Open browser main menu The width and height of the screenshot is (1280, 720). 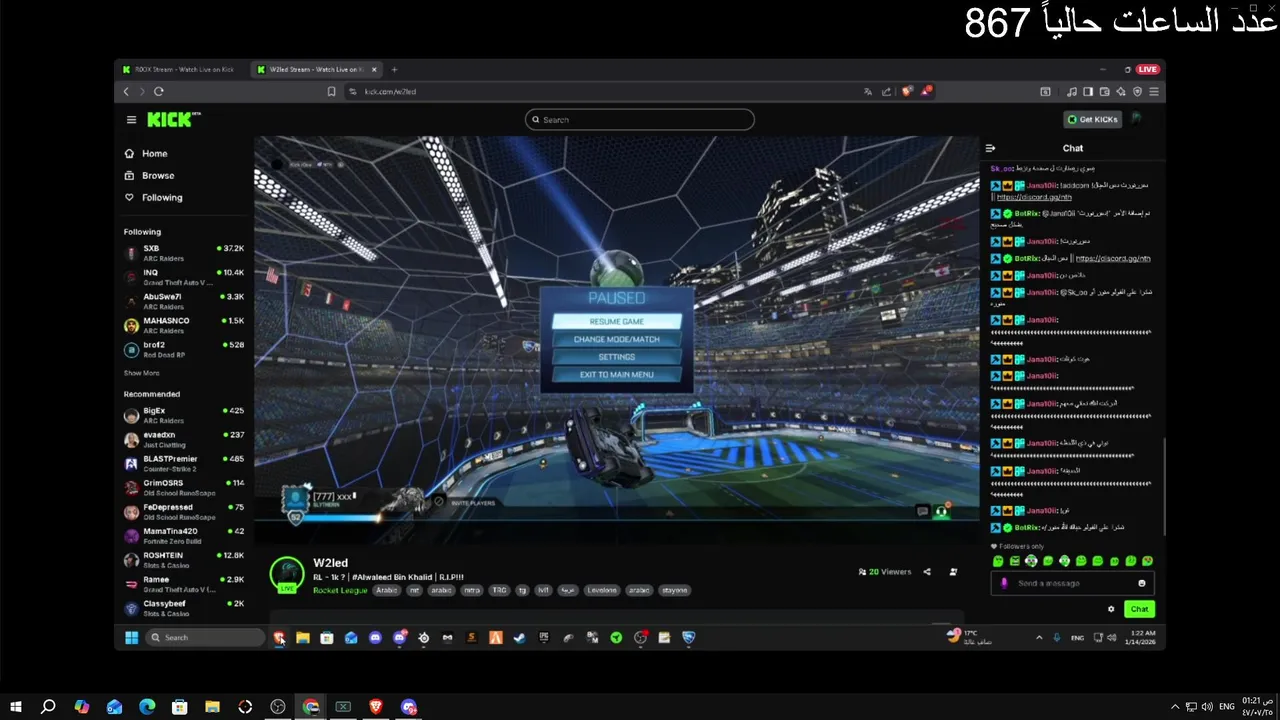[x=1154, y=91]
